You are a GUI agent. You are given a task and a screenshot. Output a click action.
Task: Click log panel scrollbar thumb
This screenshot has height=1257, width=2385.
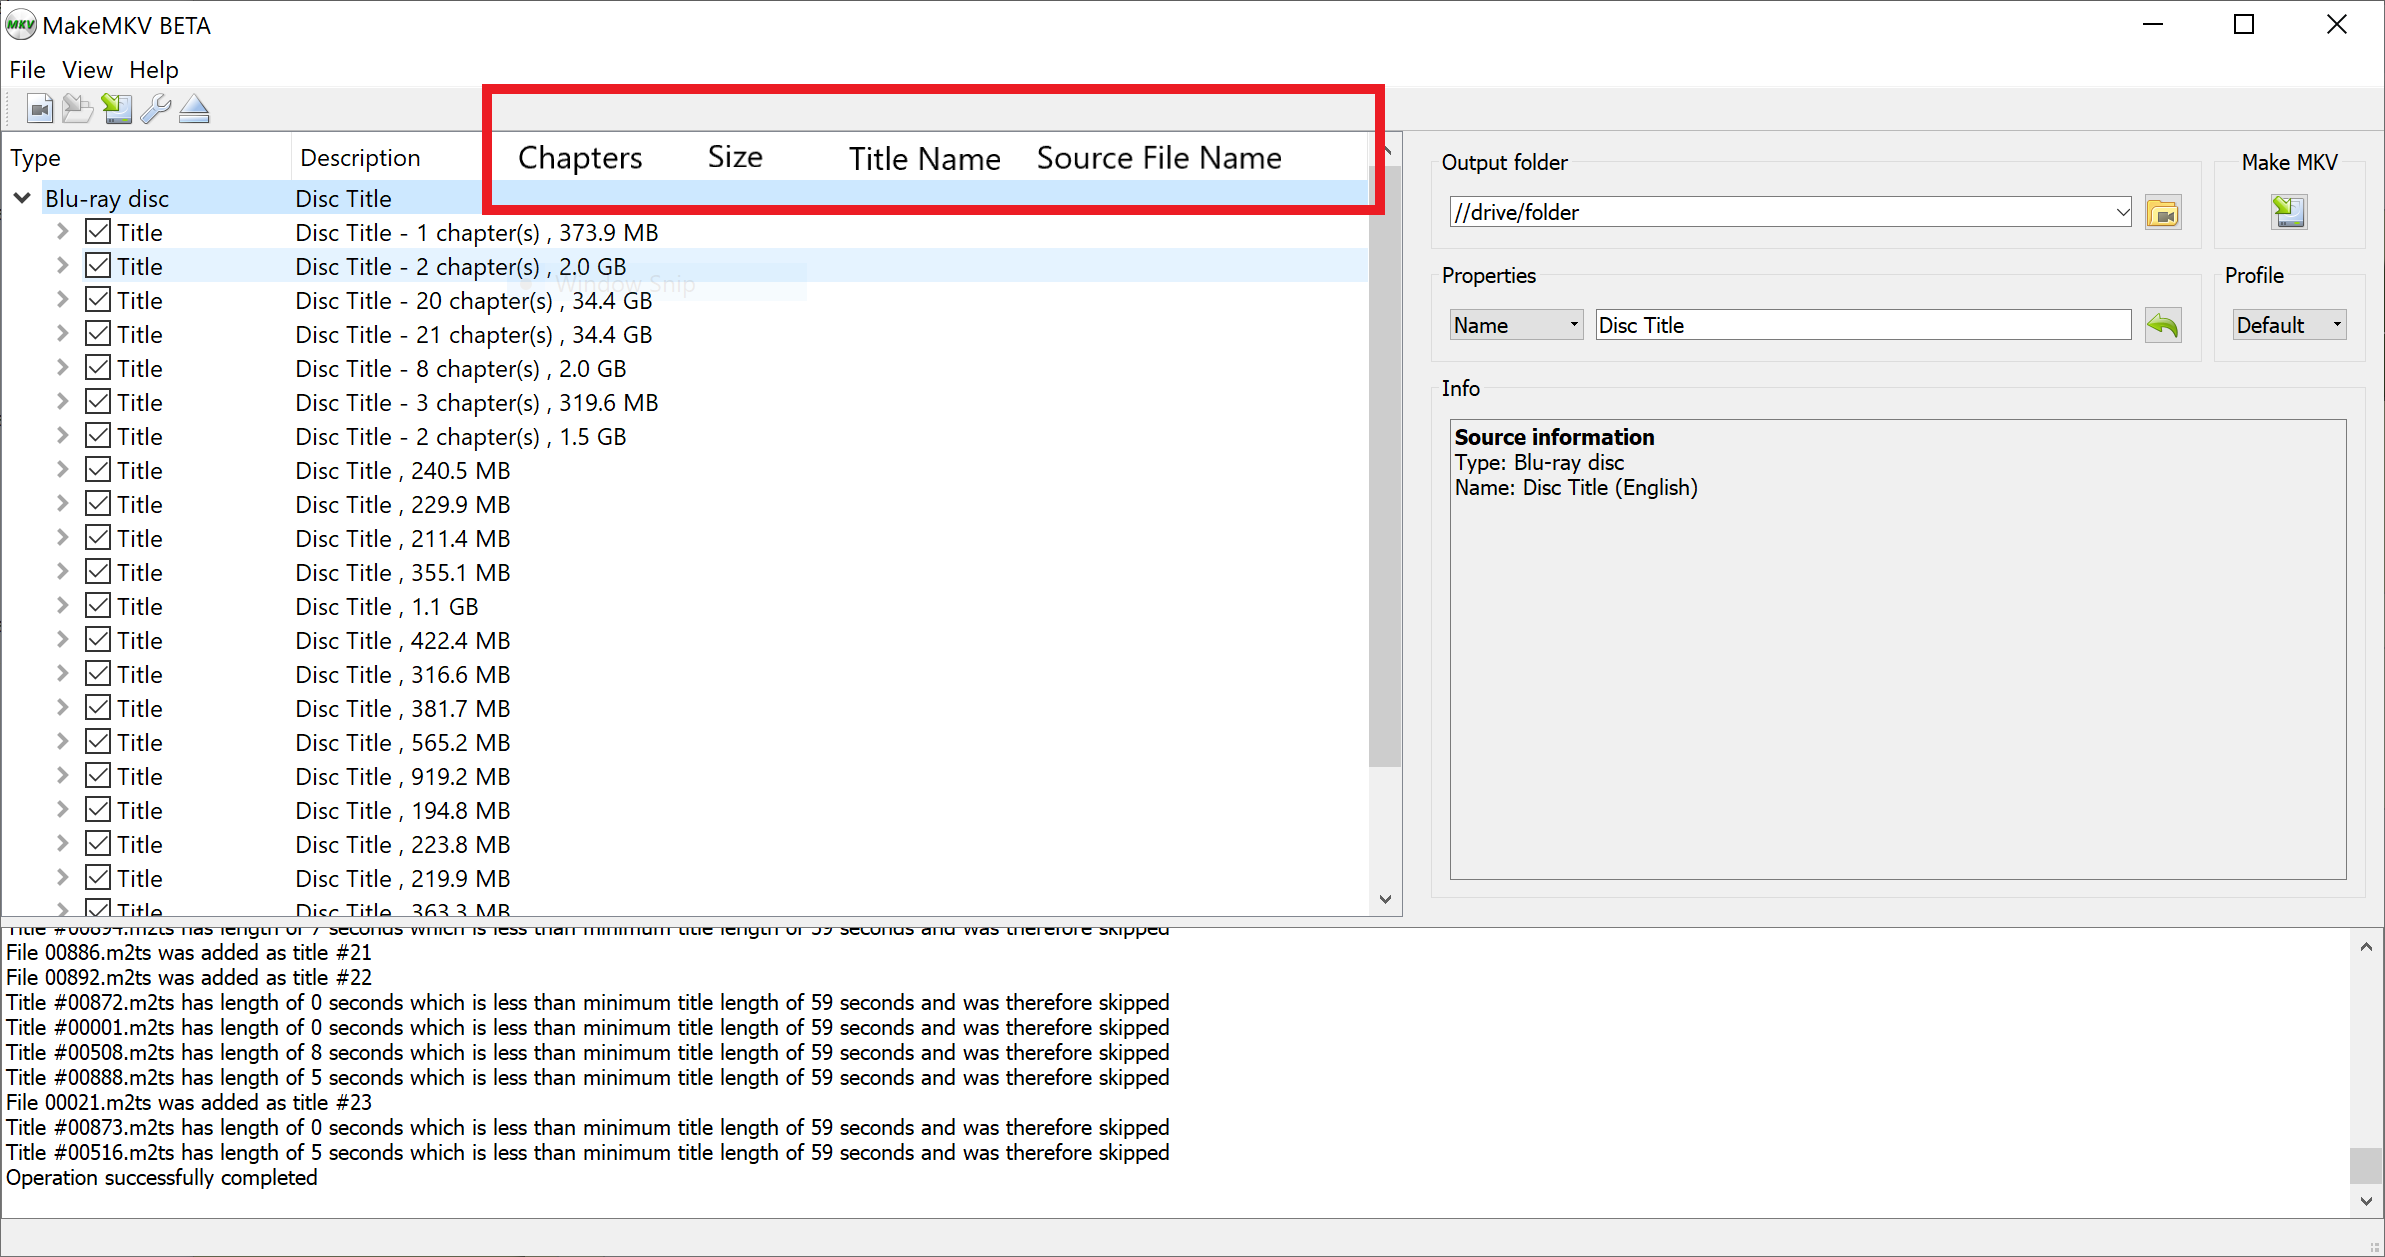2366,1164
